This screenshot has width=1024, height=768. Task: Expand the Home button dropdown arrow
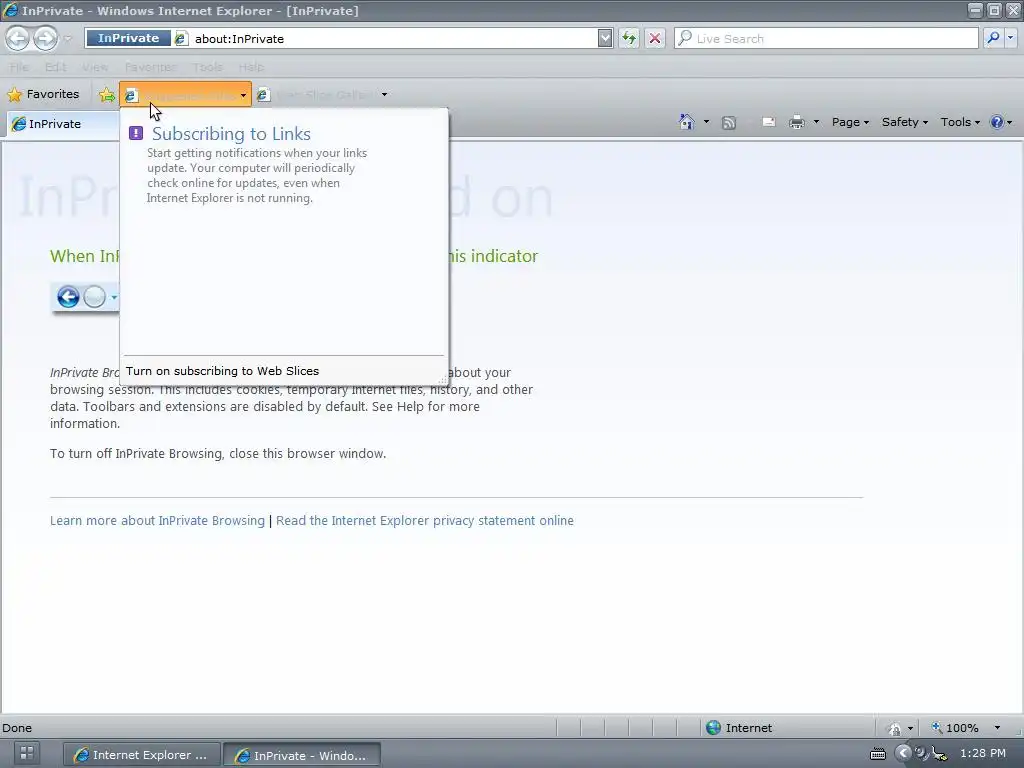click(706, 122)
